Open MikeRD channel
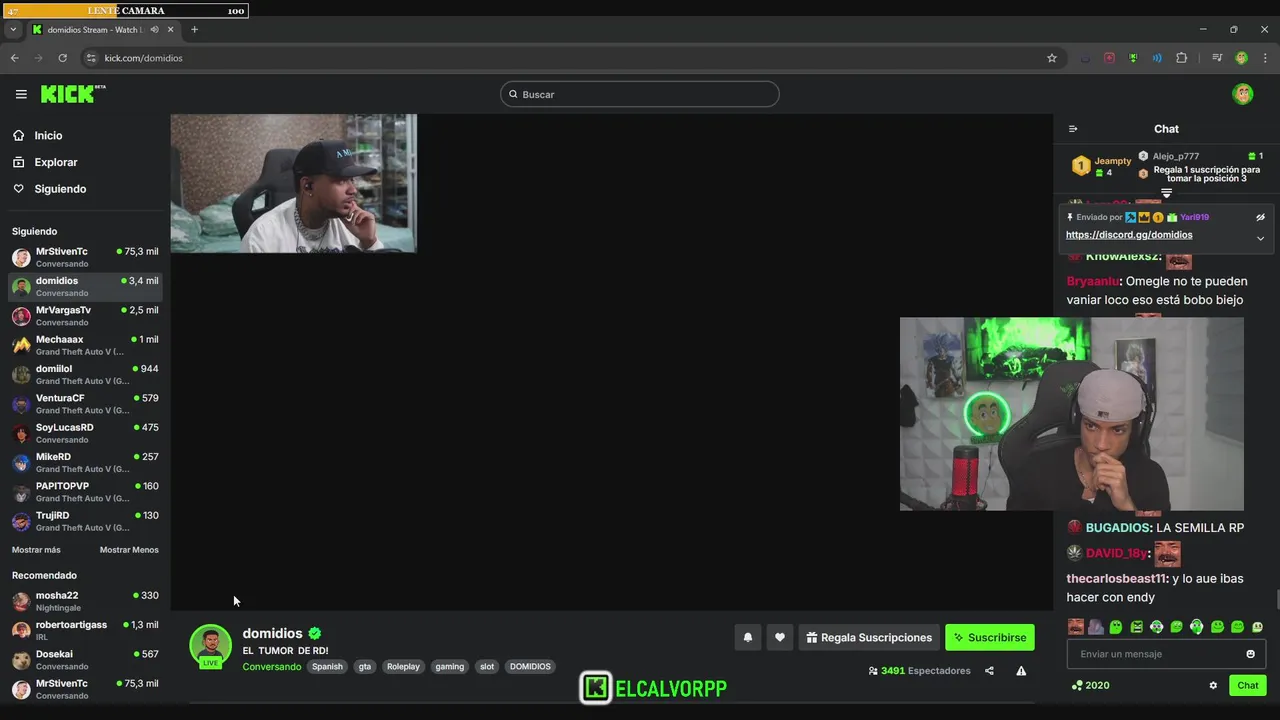 pos(85,462)
